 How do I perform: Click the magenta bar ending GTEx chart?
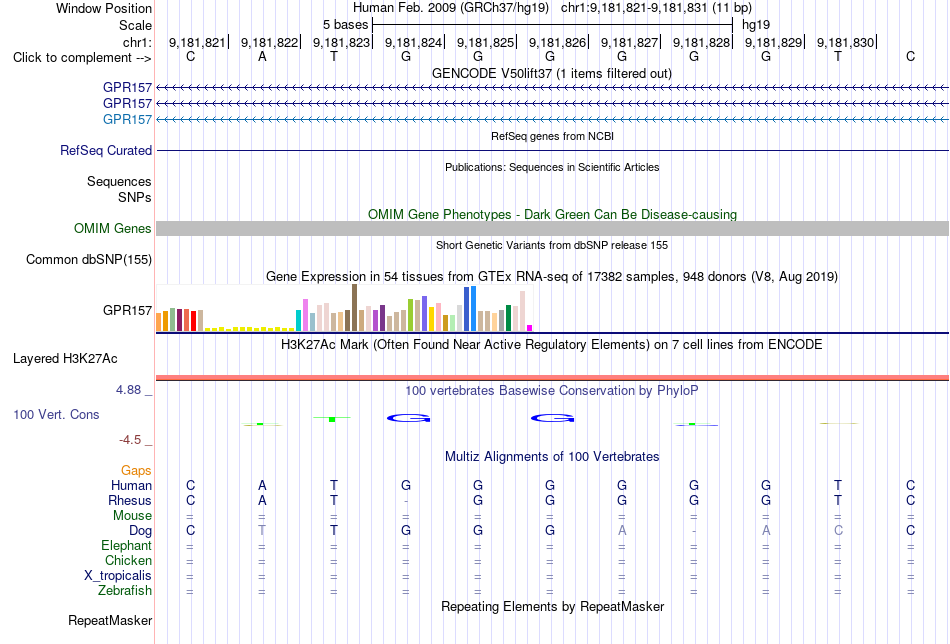click(x=530, y=328)
